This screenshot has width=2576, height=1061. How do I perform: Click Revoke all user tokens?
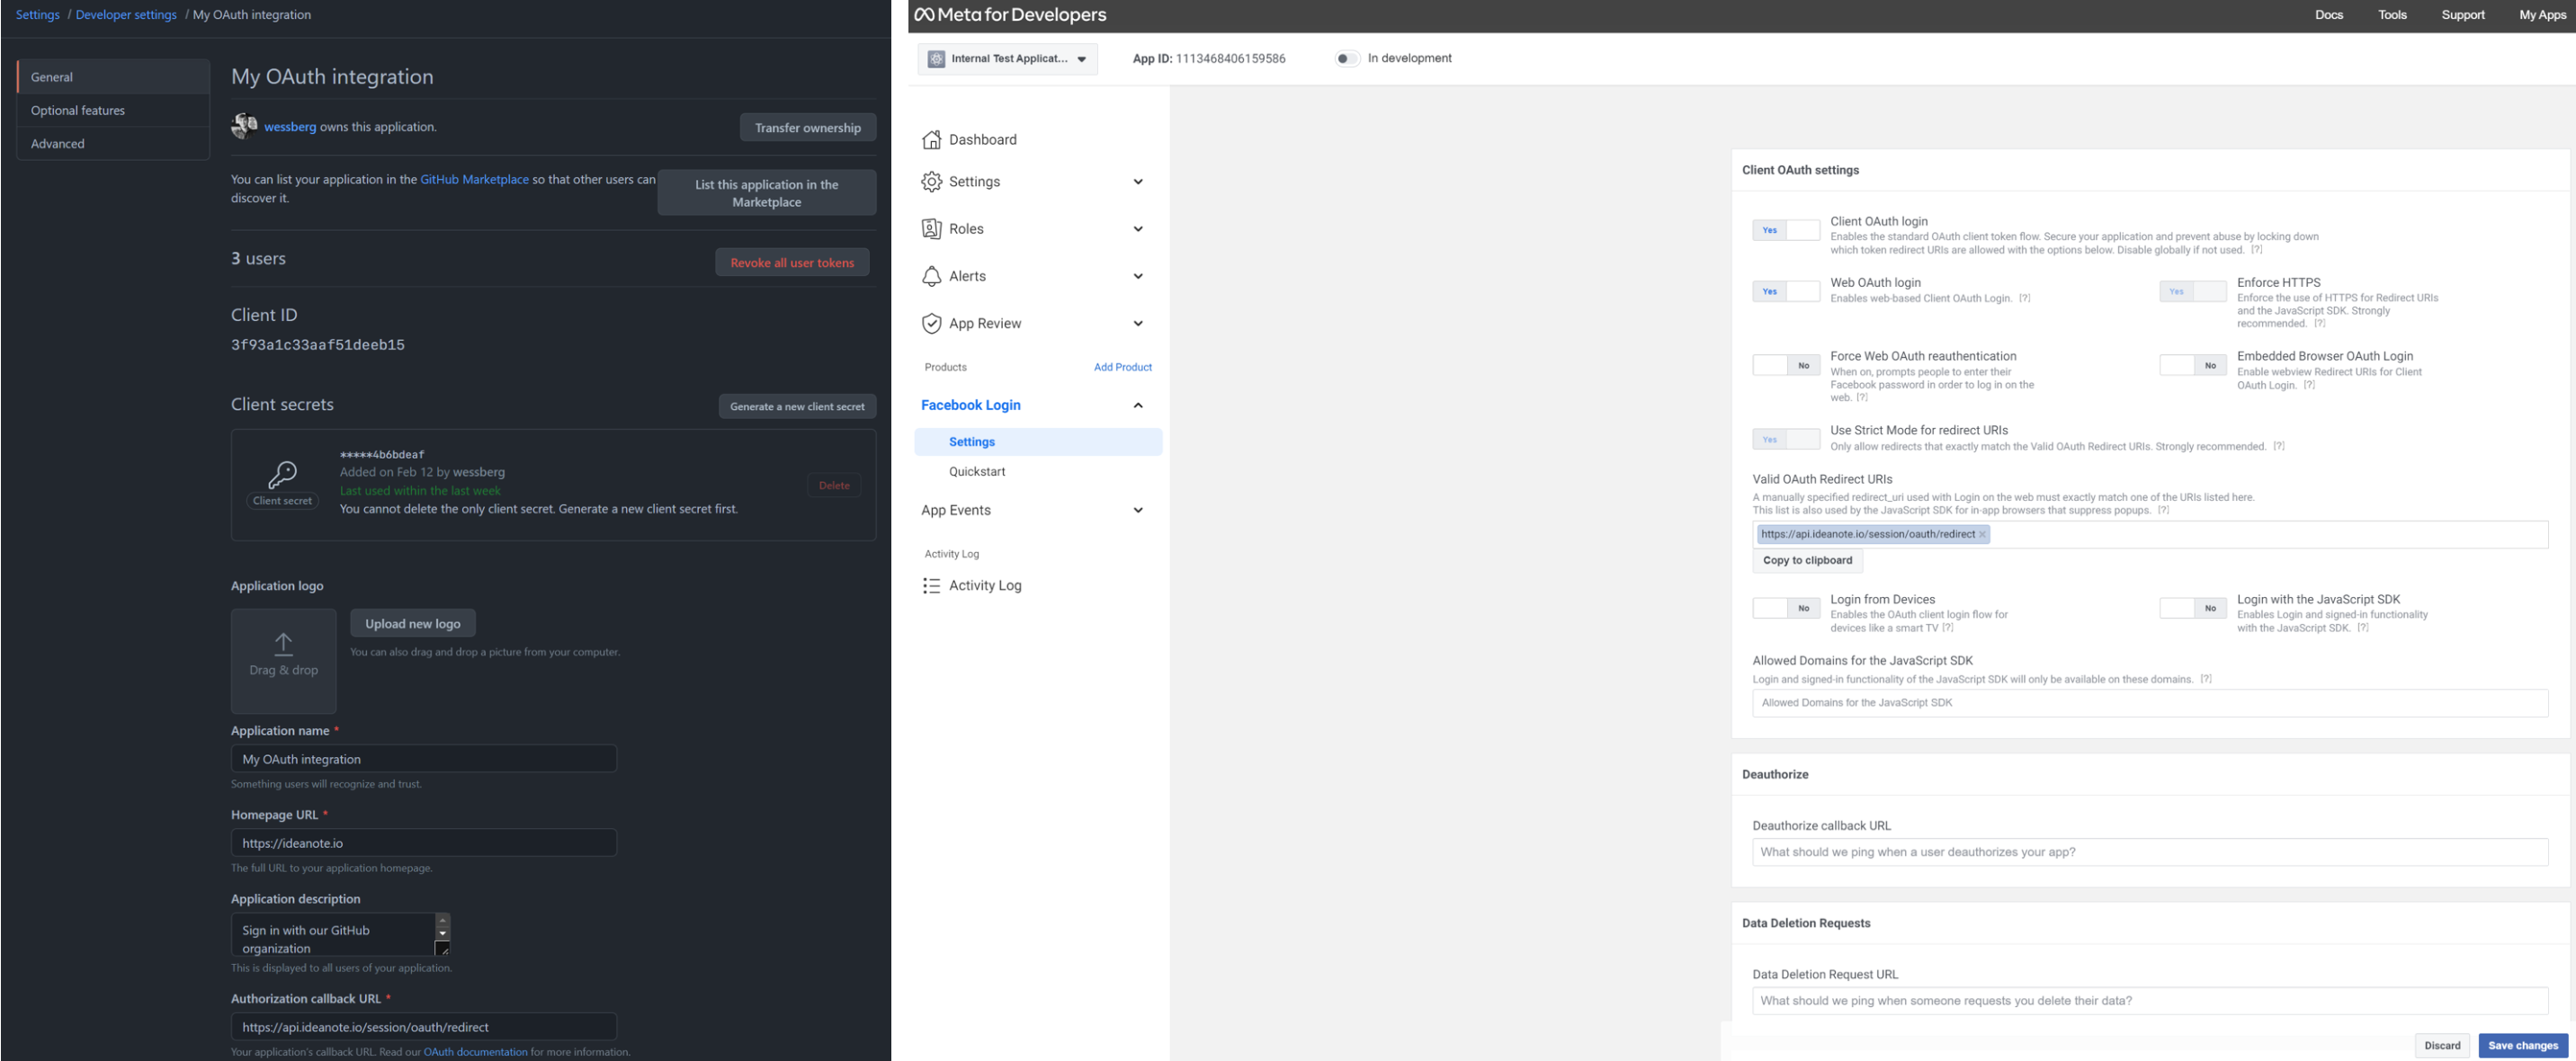click(x=792, y=262)
